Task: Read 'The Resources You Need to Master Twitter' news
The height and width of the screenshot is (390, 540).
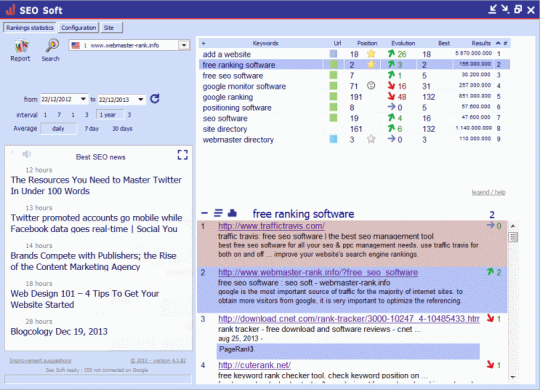Action: 96,185
